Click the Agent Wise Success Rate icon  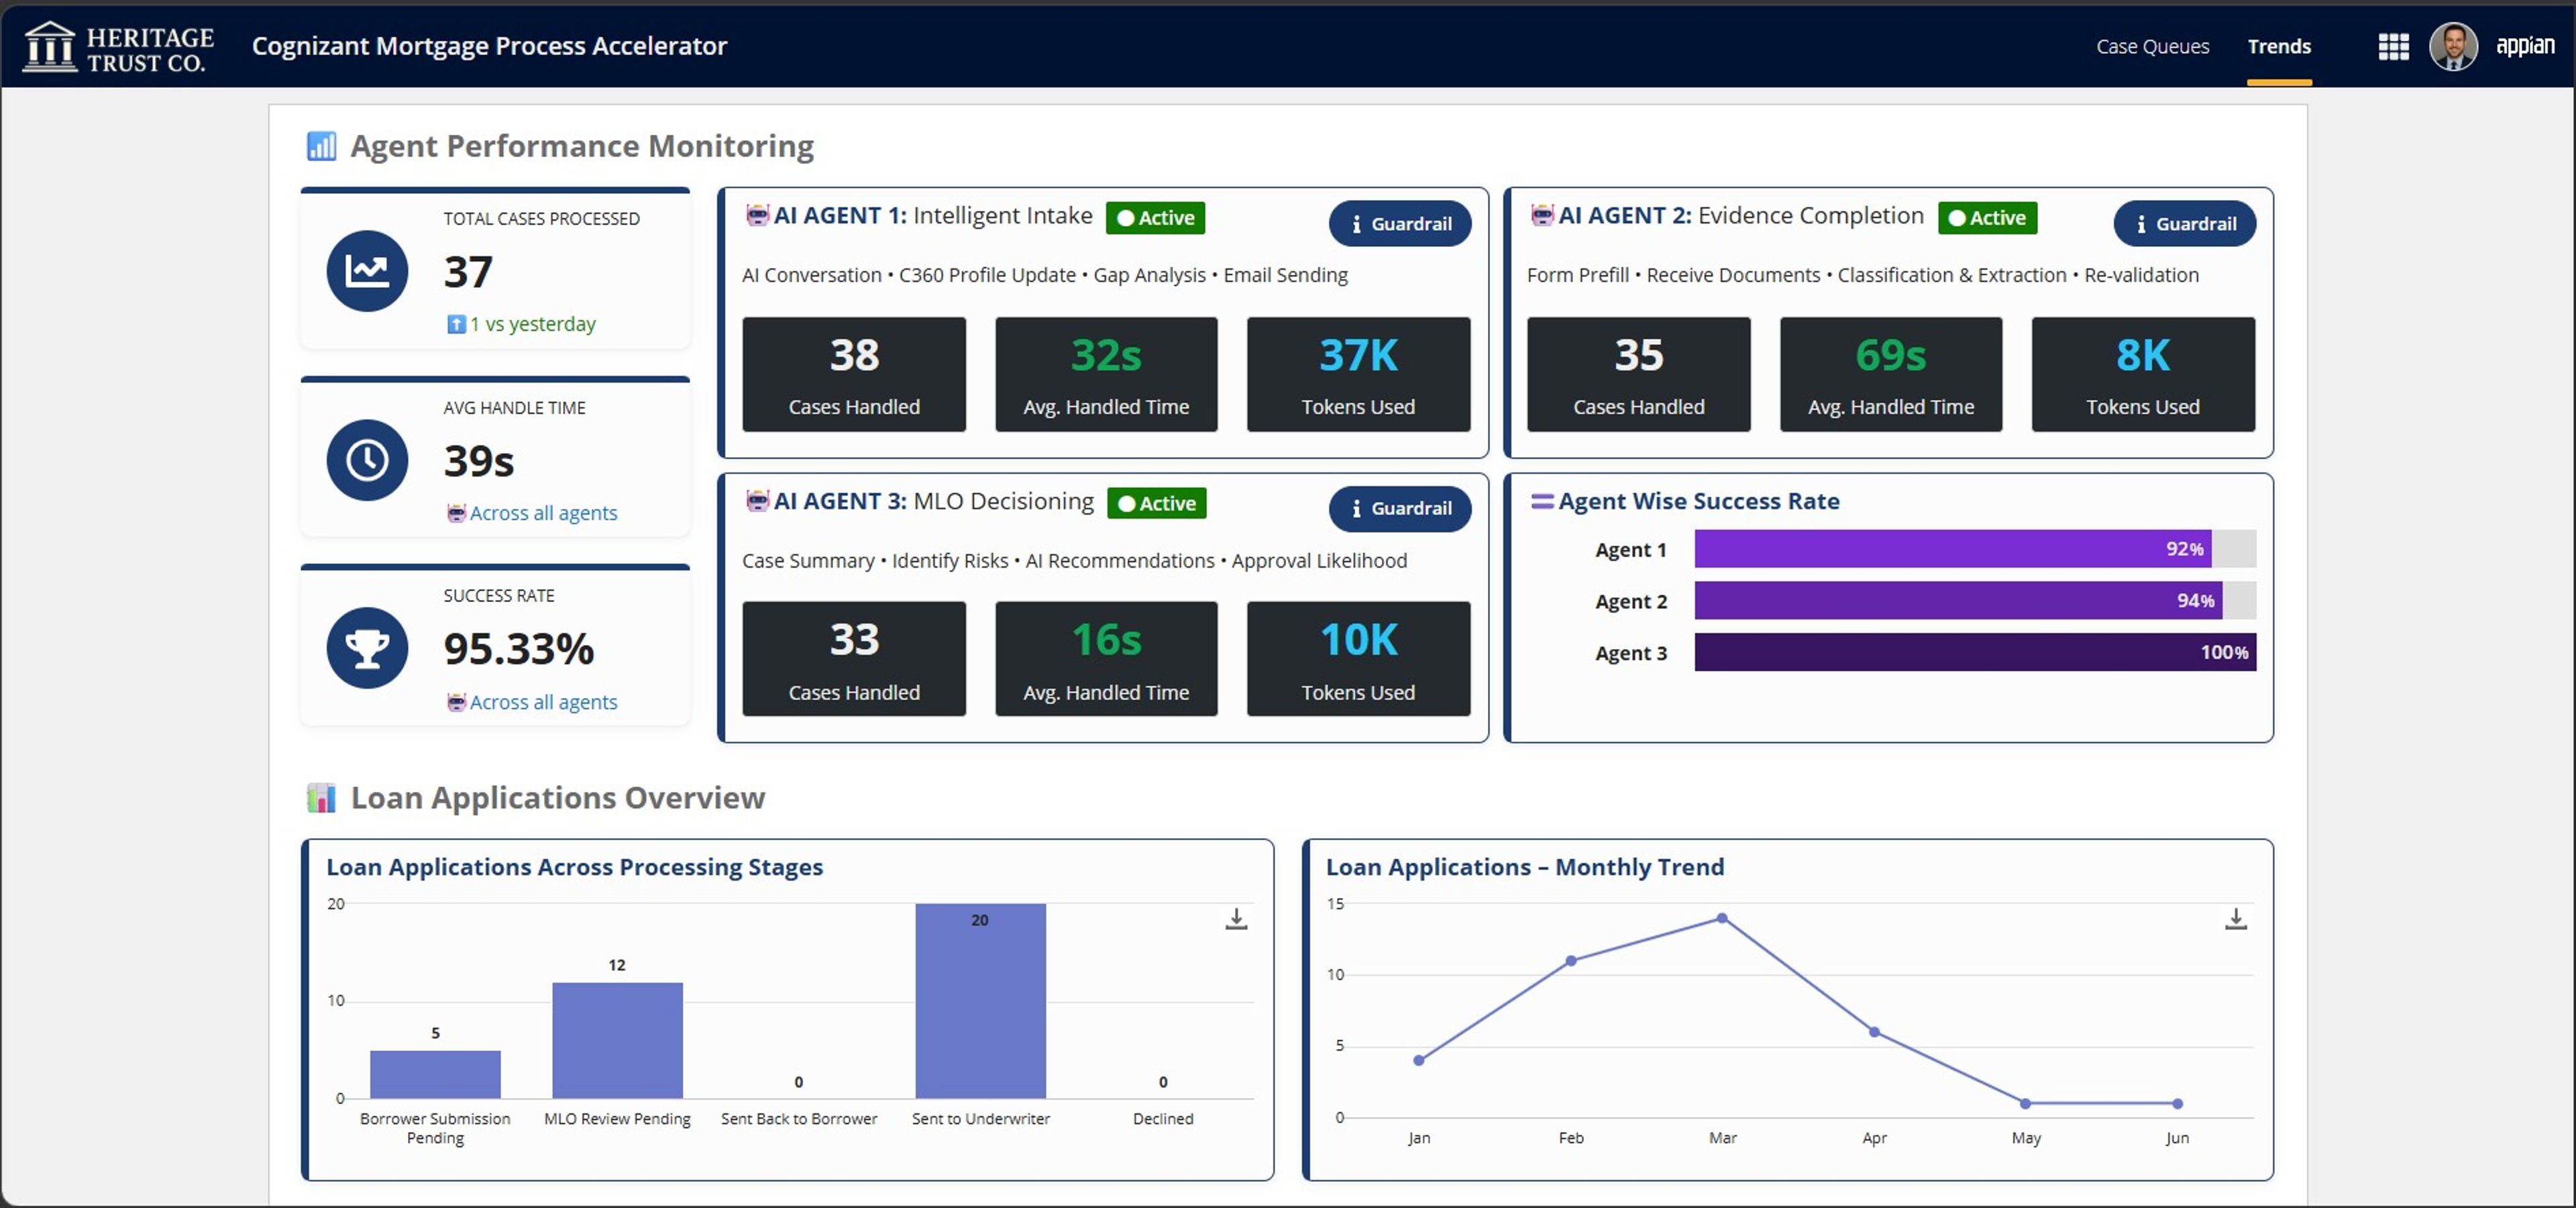click(x=1542, y=501)
